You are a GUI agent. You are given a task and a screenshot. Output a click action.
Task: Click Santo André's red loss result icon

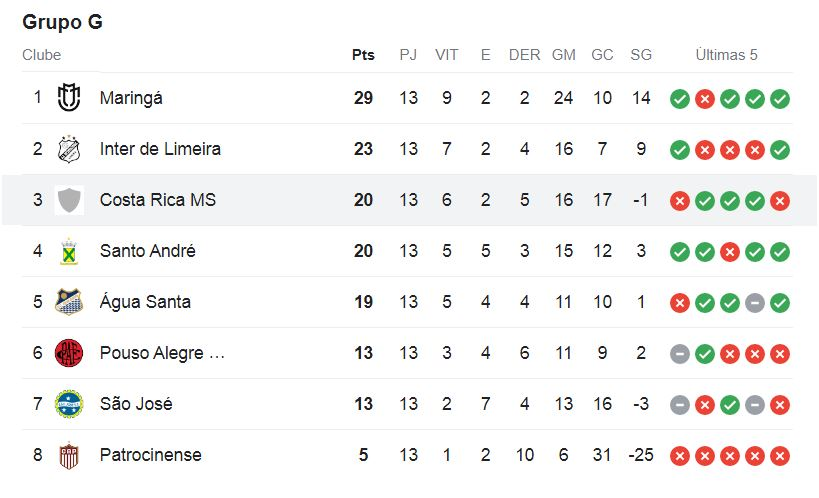[x=730, y=252]
